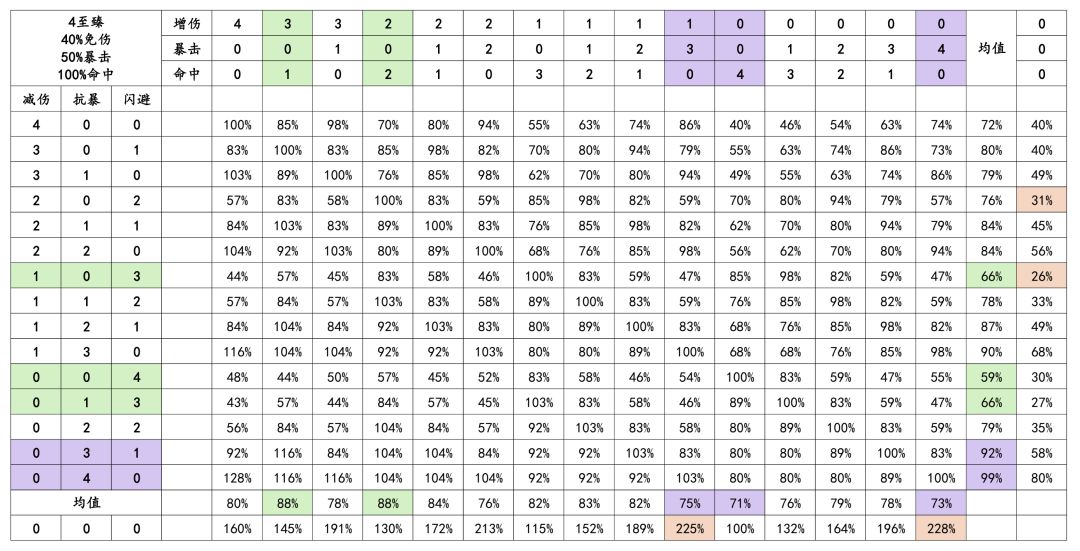
Task: Click the 命中 row label
Action: [x=186, y=73]
